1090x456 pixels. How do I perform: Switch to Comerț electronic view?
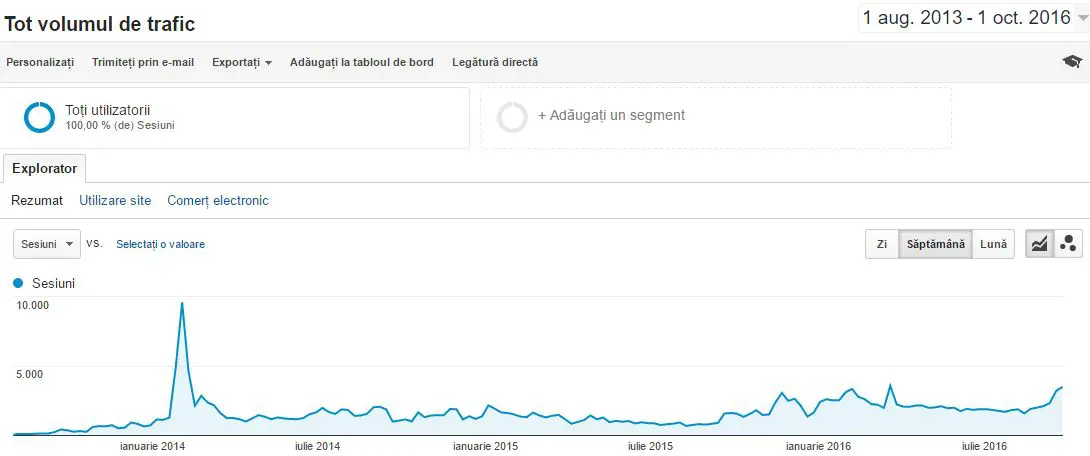pos(218,200)
